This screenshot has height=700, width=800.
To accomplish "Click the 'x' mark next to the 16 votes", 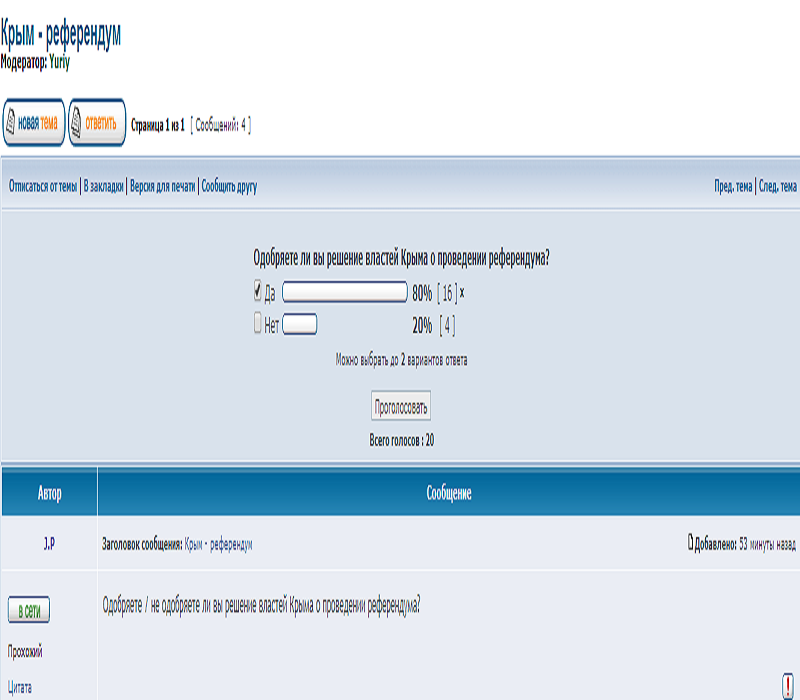I will [462, 293].
